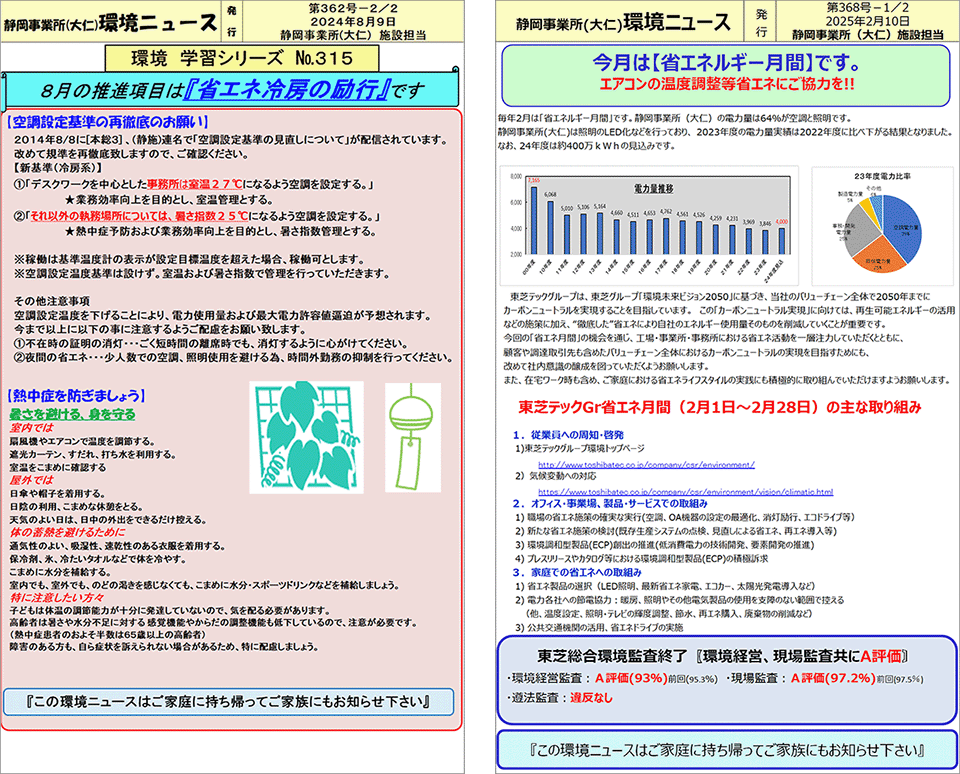Open the climatic.html 気候変動 link
The image size is (960, 774).
click(687, 492)
